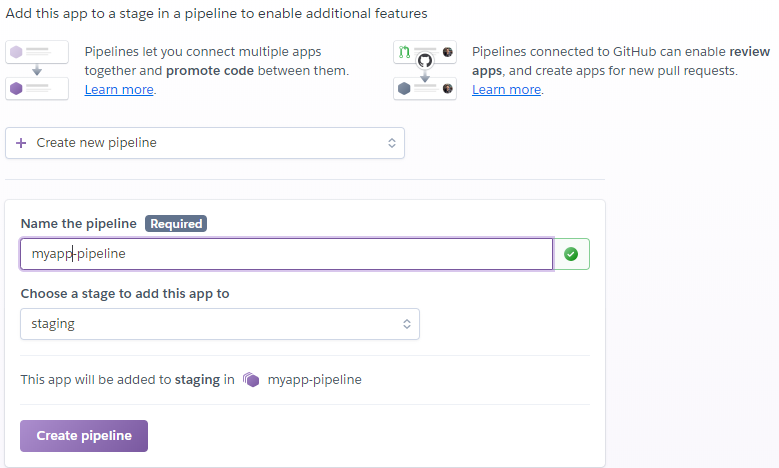Expand the staging stage dropdown

pos(220,324)
